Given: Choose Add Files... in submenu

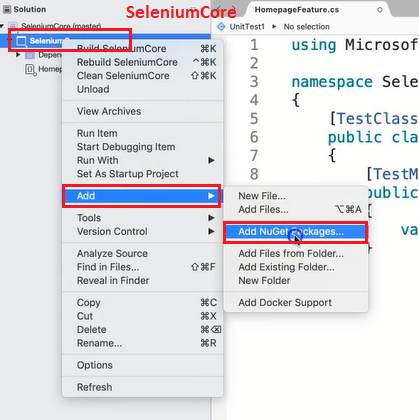Looking at the screenshot, I should pyautogui.click(x=296, y=210).
